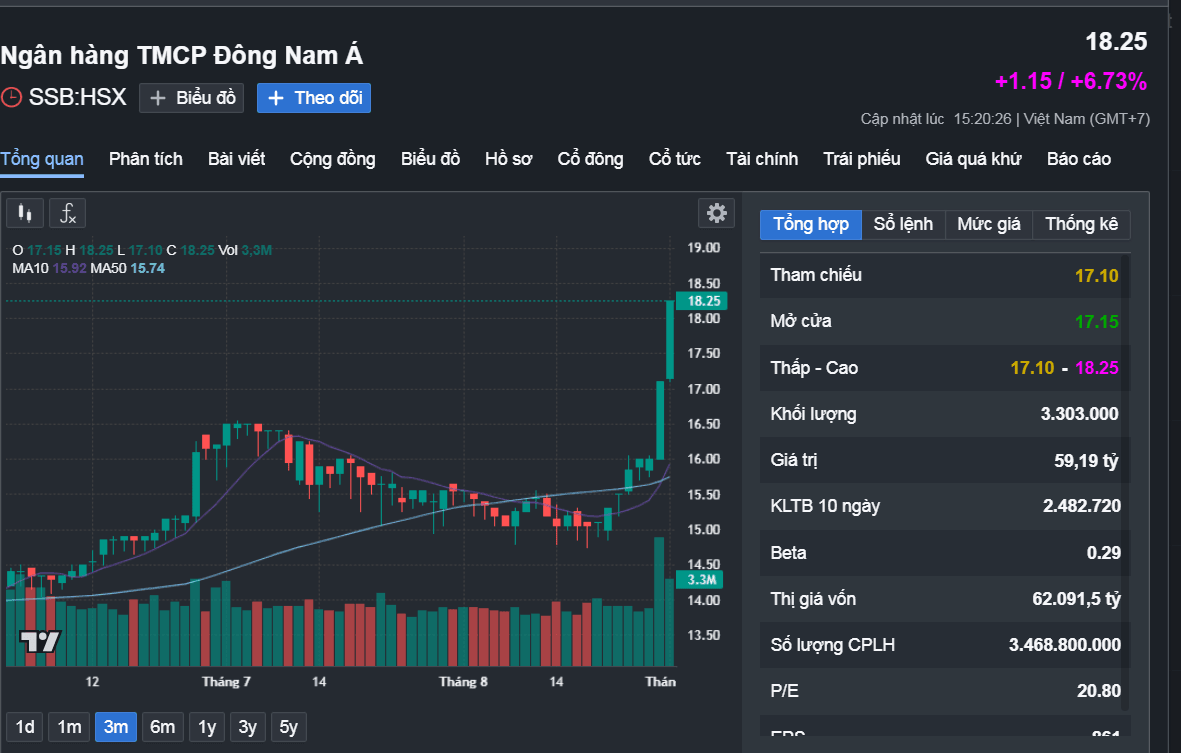The image size is (1181, 753).
Task: Click the summary panel vertical scrollbar
Action: point(1125,482)
